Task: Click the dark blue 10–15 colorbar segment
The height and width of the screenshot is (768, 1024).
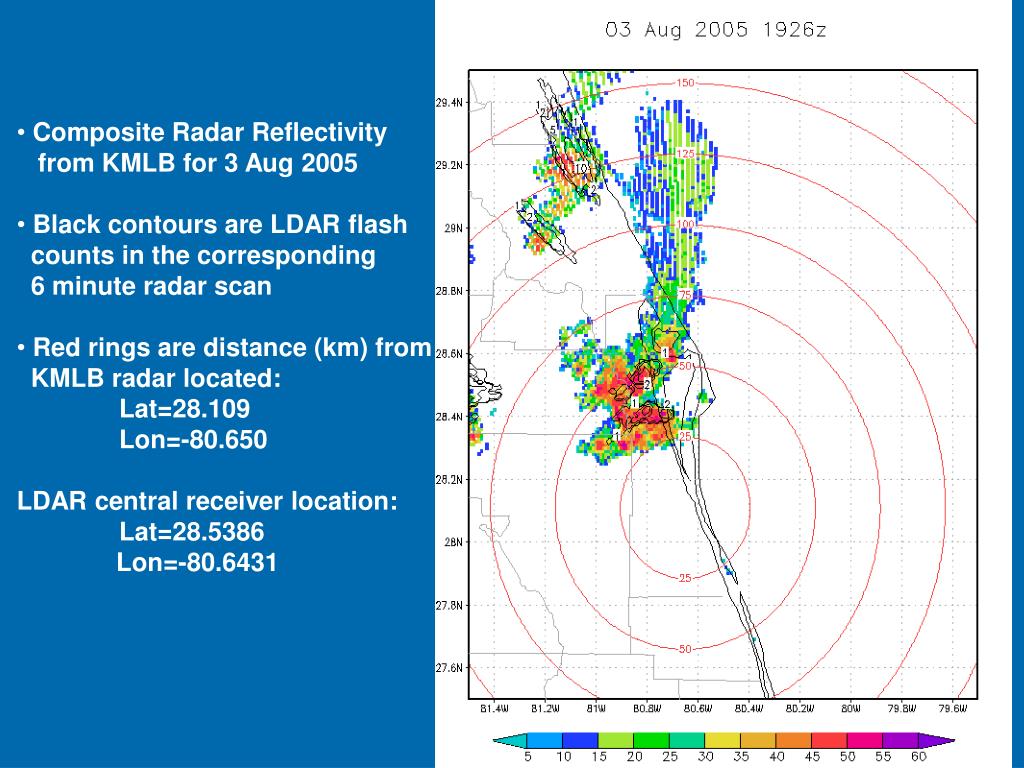Action: [x=580, y=740]
